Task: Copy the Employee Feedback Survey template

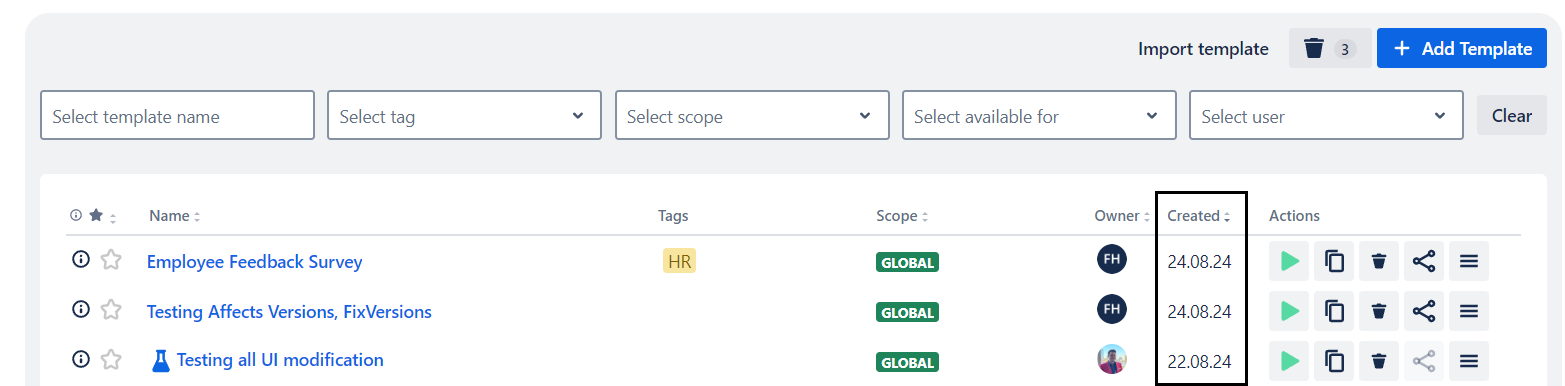Action: click(x=1334, y=262)
